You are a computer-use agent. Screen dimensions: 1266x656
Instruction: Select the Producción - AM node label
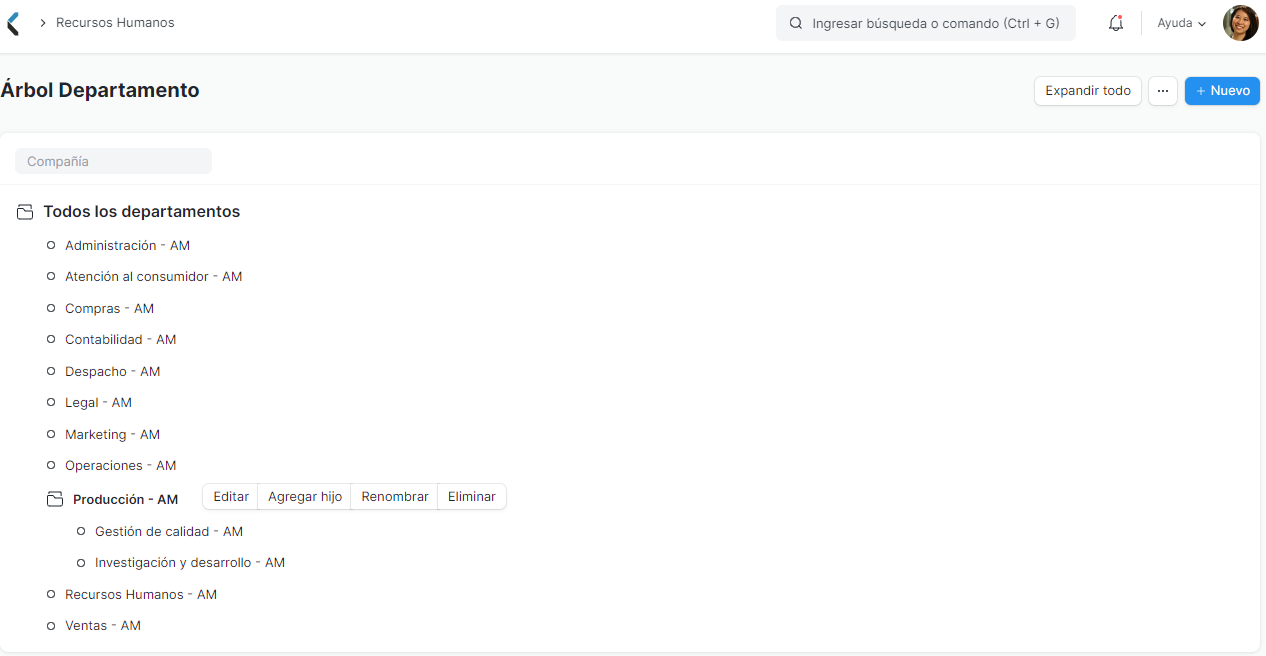coord(126,500)
